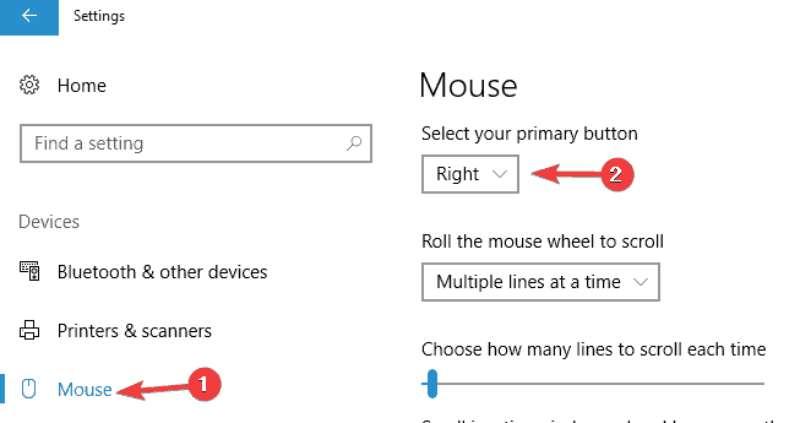Screen dimensions: 800x423
Task: Open Printers & scanners page
Action: [x=134, y=331]
